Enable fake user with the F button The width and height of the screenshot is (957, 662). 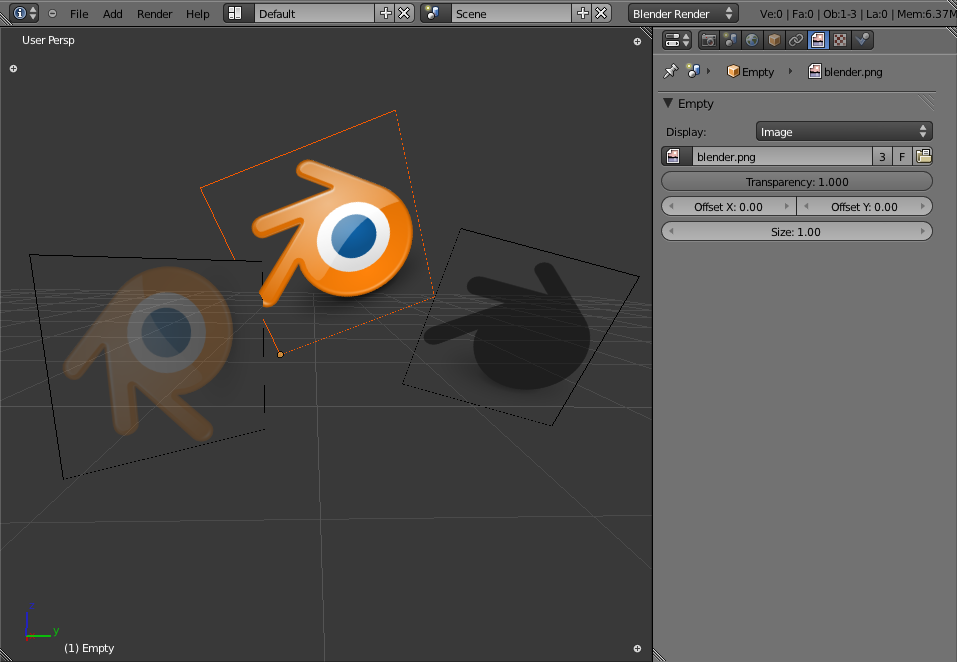[902, 156]
